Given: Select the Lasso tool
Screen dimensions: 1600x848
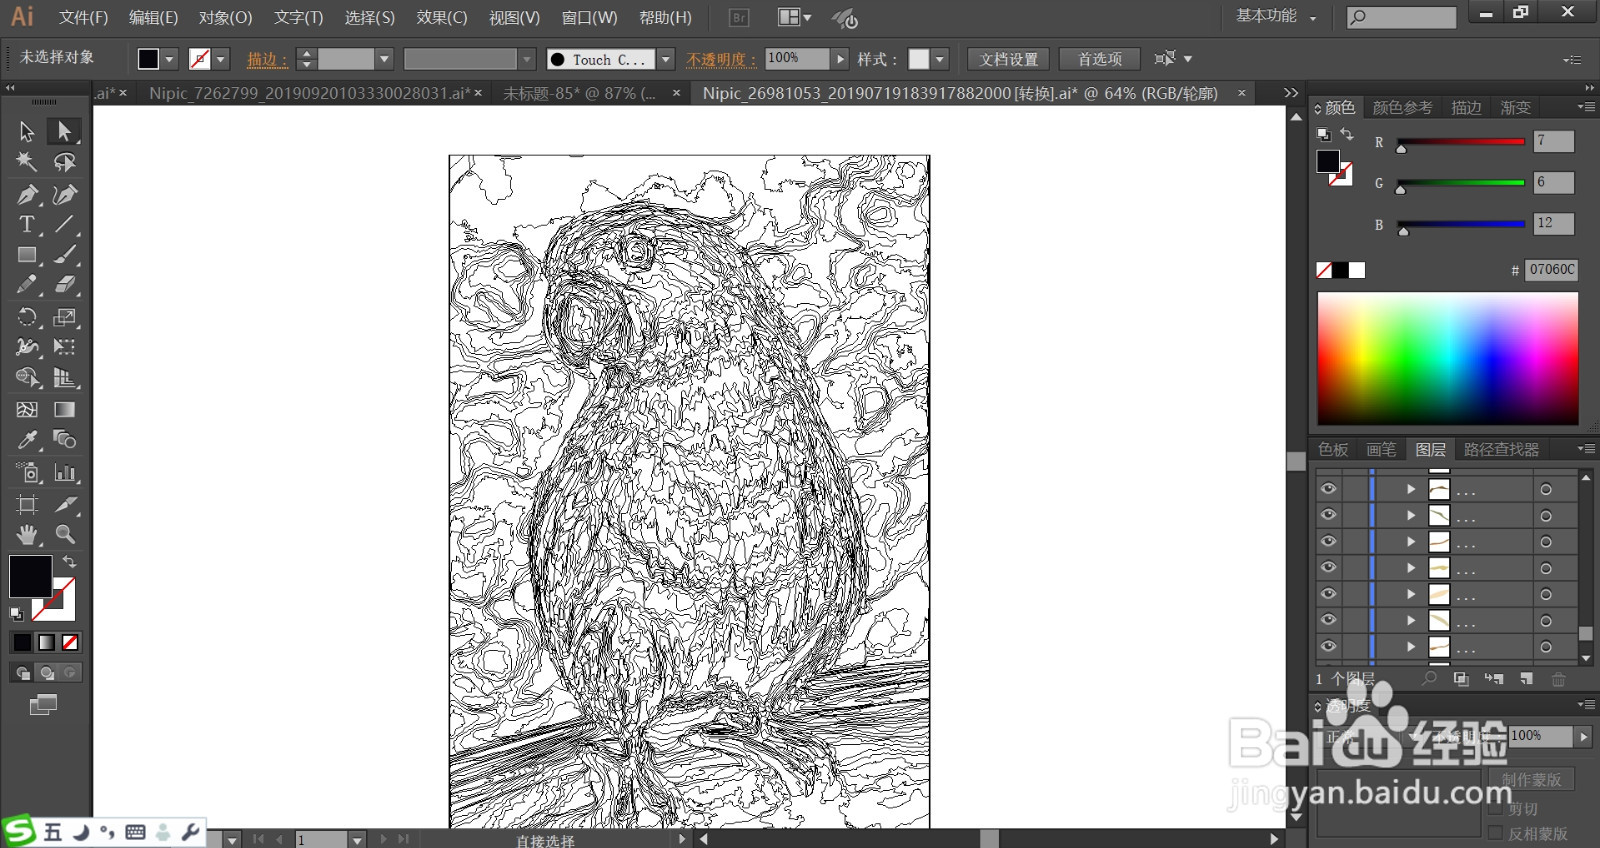Looking at the screenshot, I should tap(64, 162).
